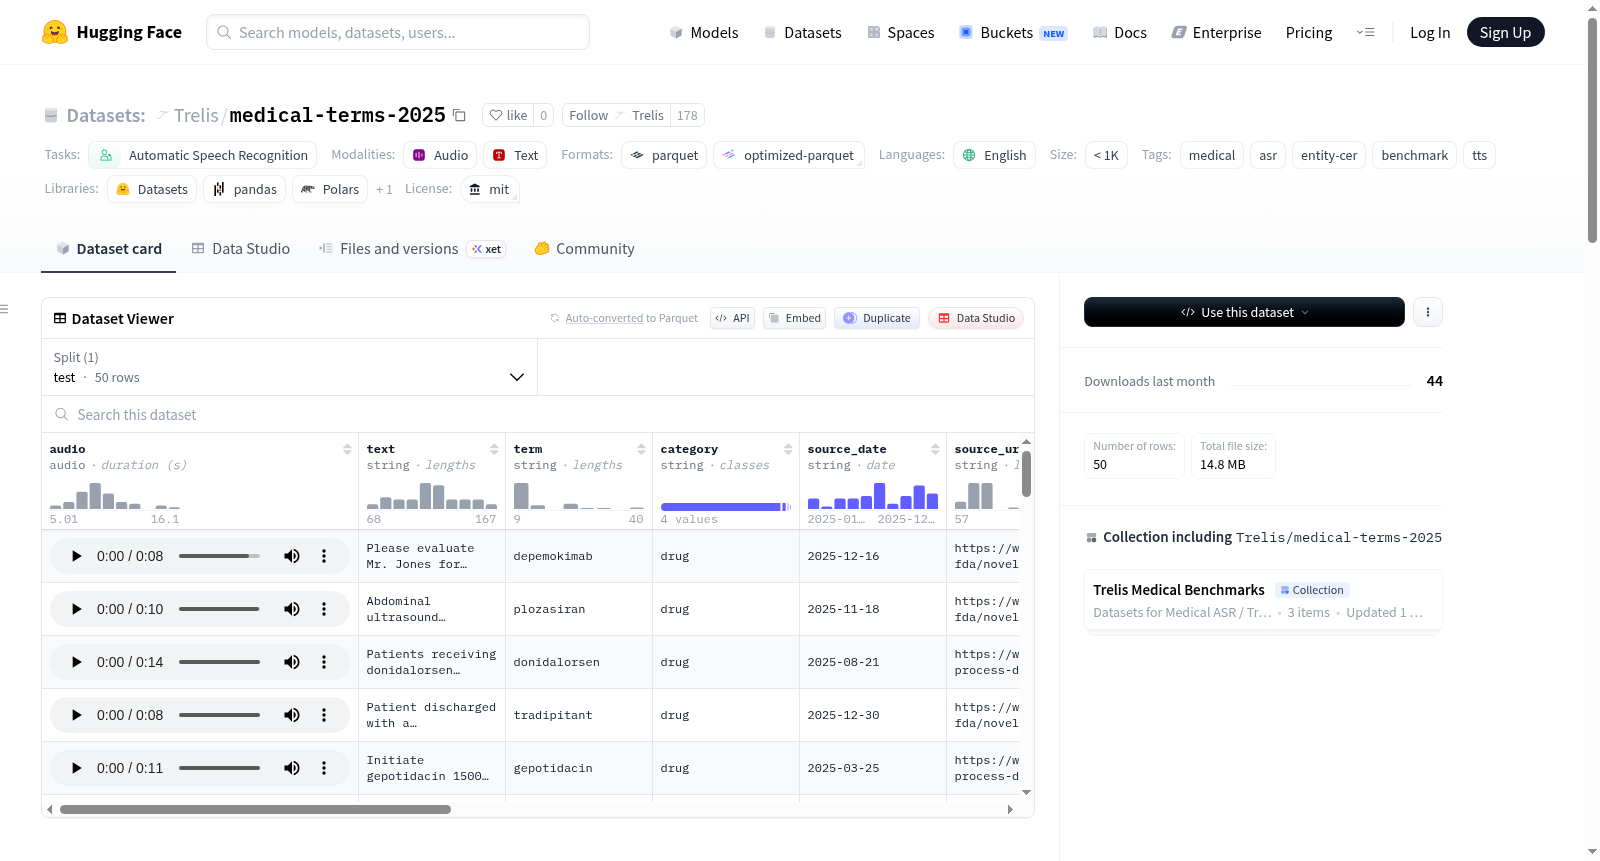This screenshot has height=861, width=1600.
Task: Click the Duplicate button
Action: click(877, 318)
